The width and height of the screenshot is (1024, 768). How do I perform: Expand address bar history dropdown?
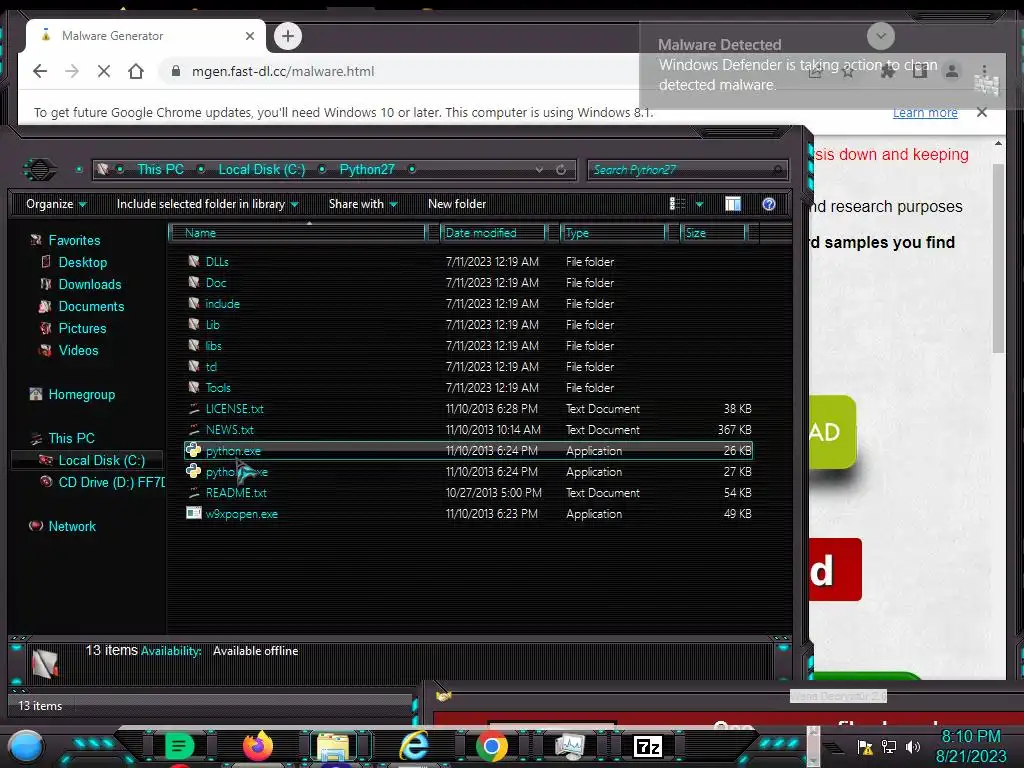pyautogui.click(x=539, y=170)
